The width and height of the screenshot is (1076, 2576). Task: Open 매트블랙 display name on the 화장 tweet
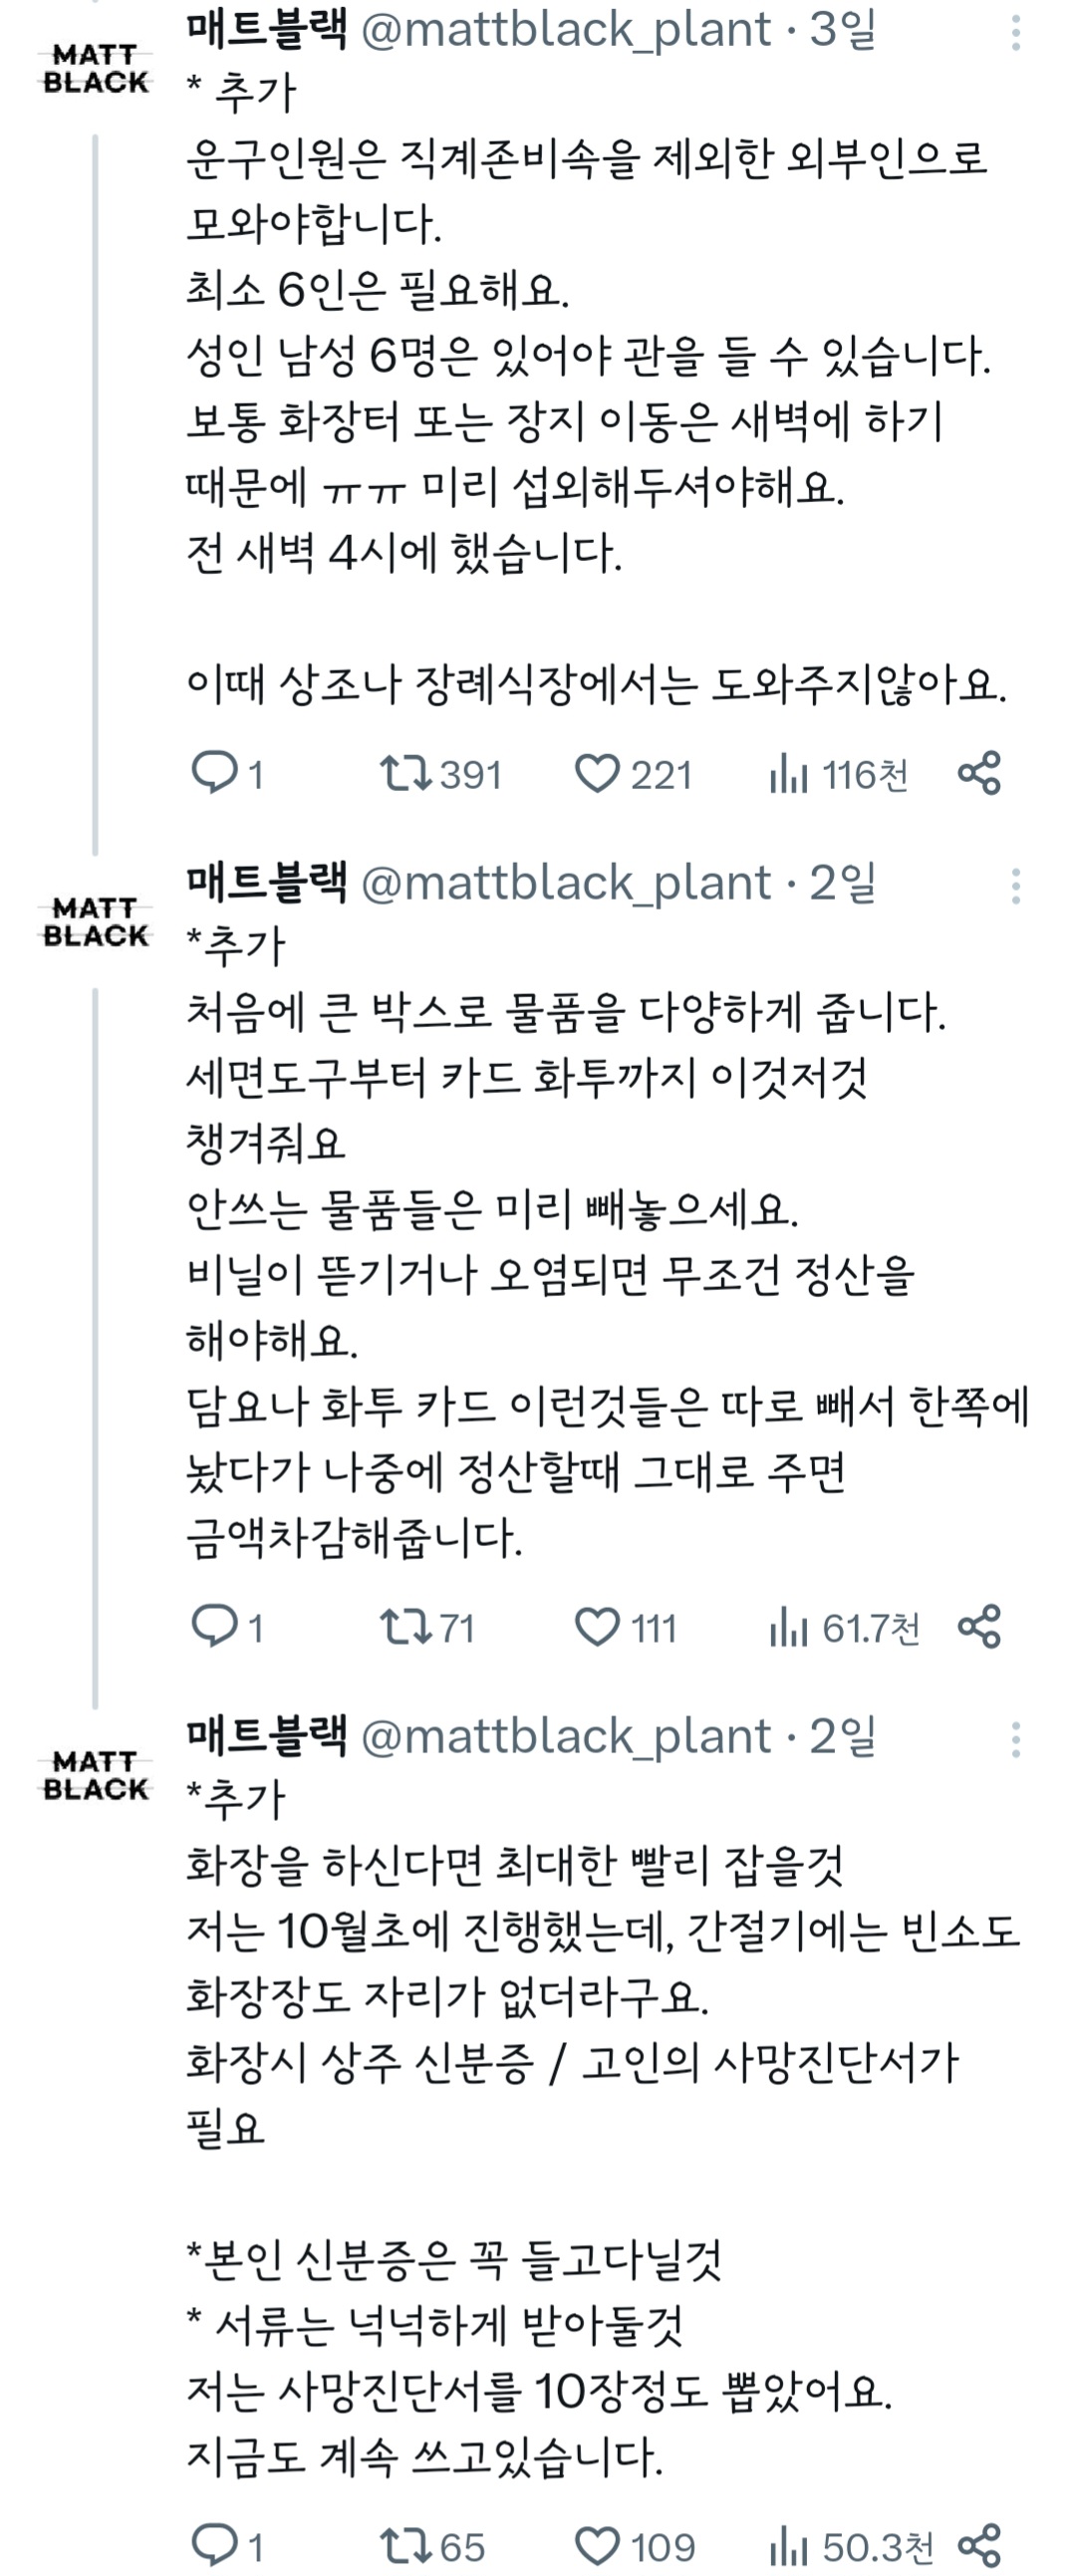click(266, 1736)
